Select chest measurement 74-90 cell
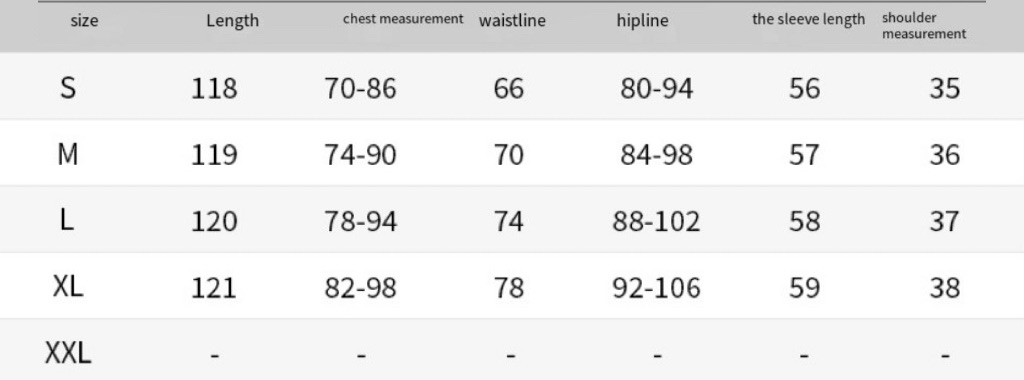Image resolution: width=1024 pixels, height=380 pixels. click(360, 155)
